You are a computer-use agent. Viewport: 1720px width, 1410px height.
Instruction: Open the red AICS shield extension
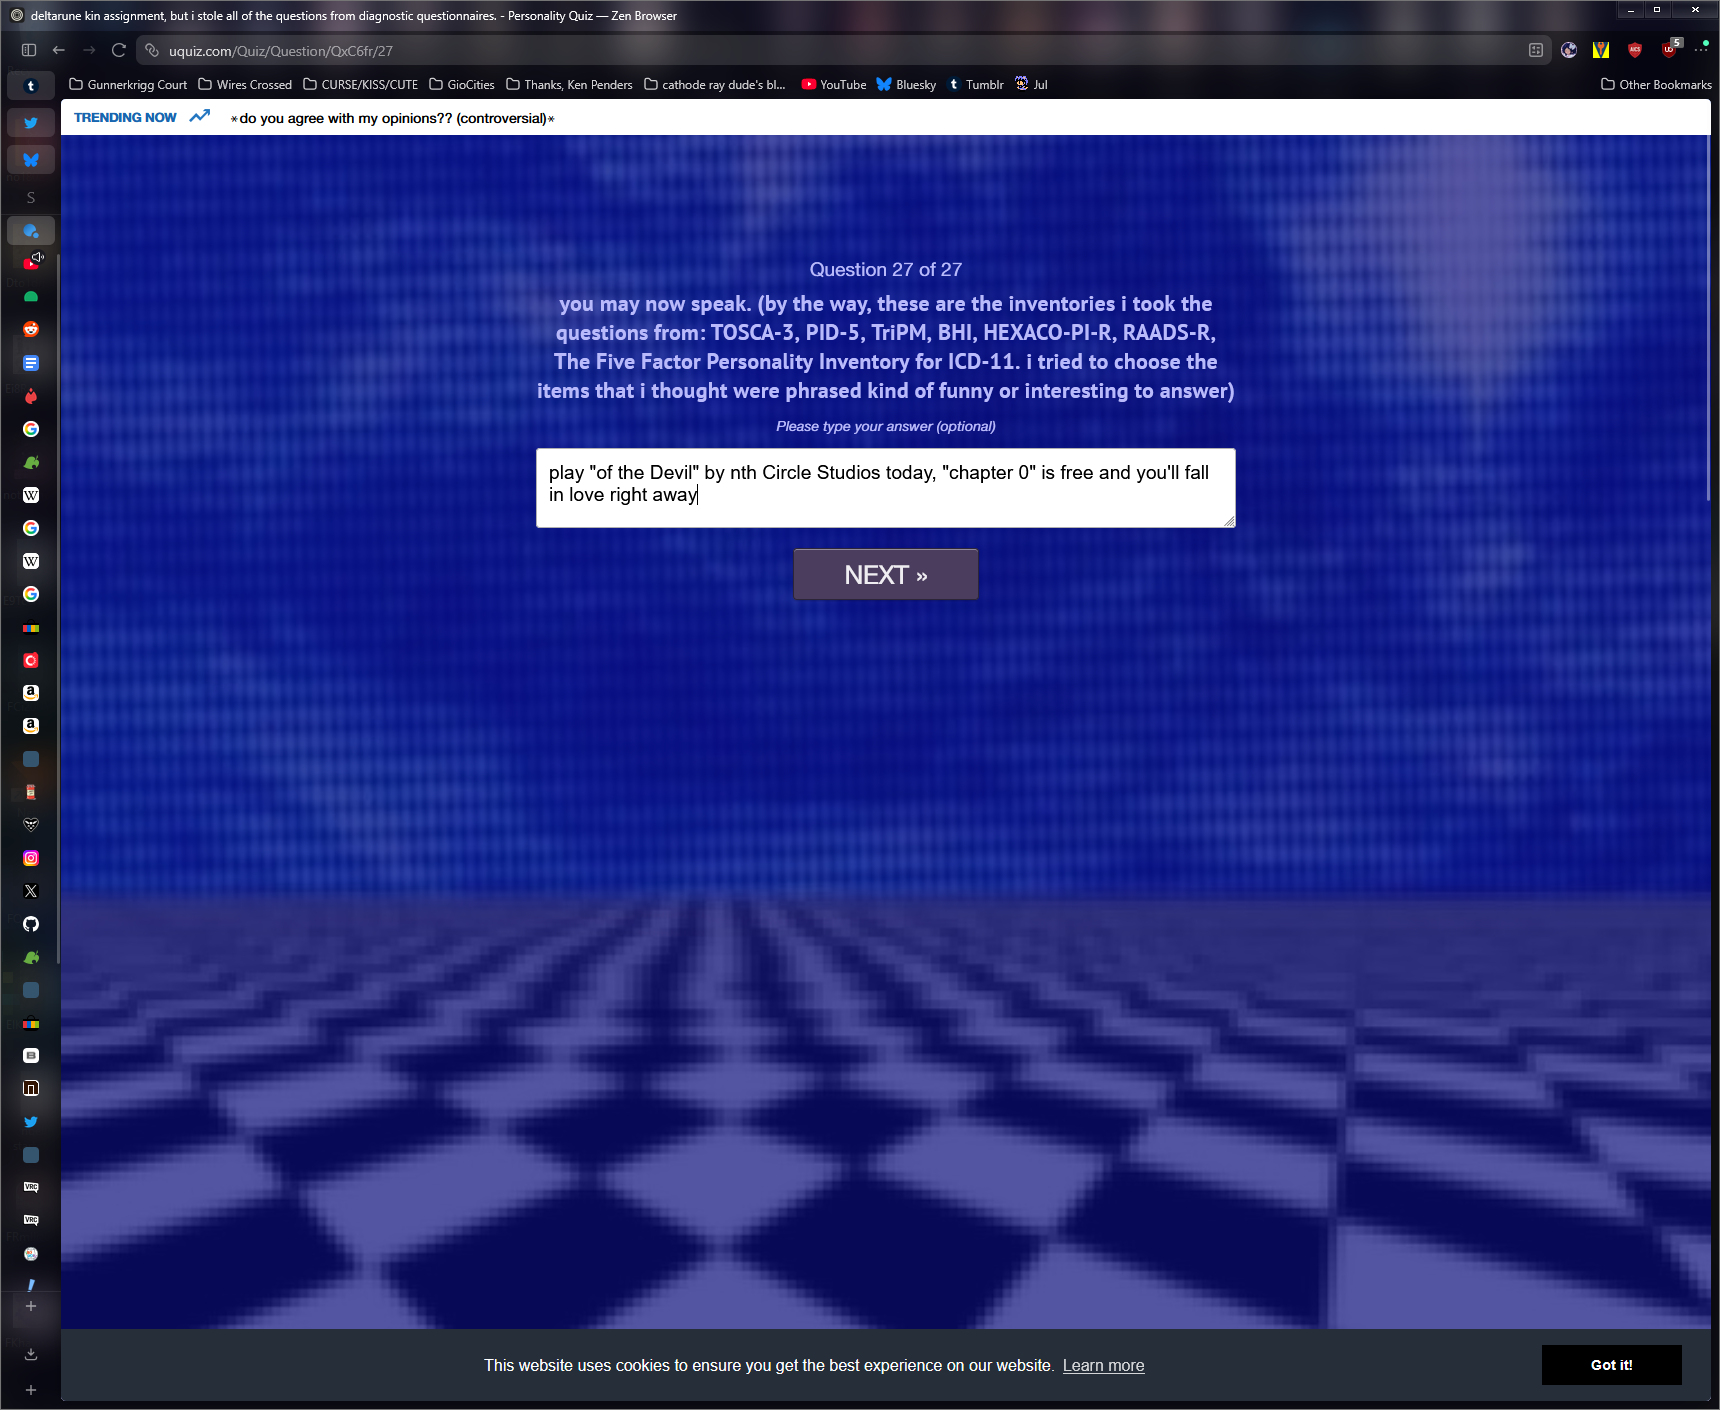click(1635, 50)
